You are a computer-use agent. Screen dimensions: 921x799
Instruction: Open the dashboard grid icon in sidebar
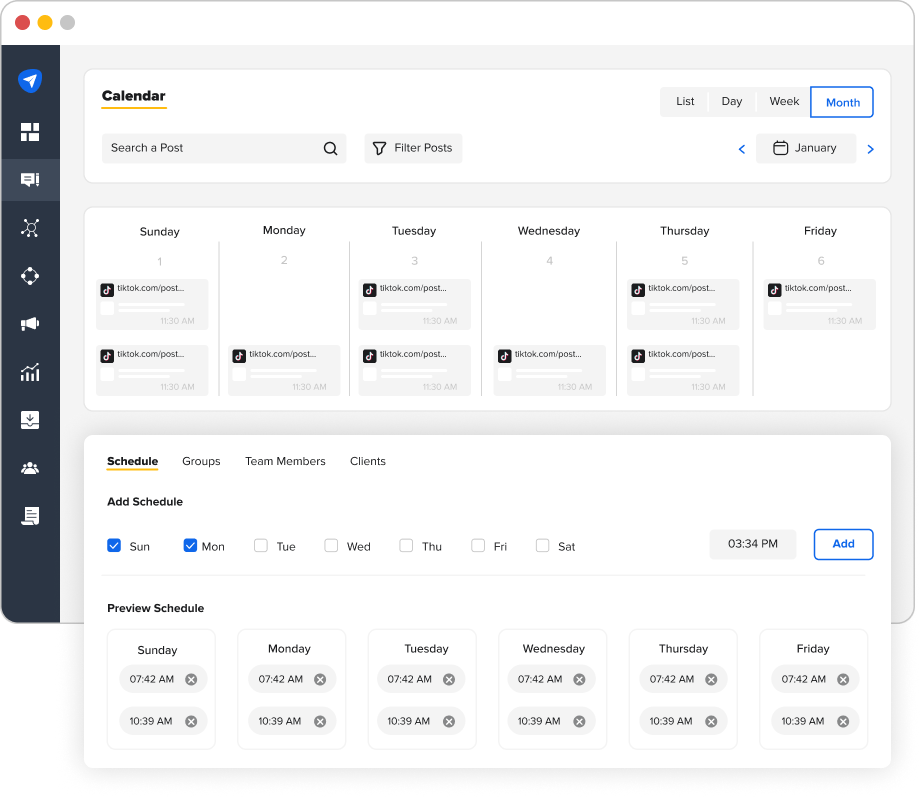click(x=30, y=132)
